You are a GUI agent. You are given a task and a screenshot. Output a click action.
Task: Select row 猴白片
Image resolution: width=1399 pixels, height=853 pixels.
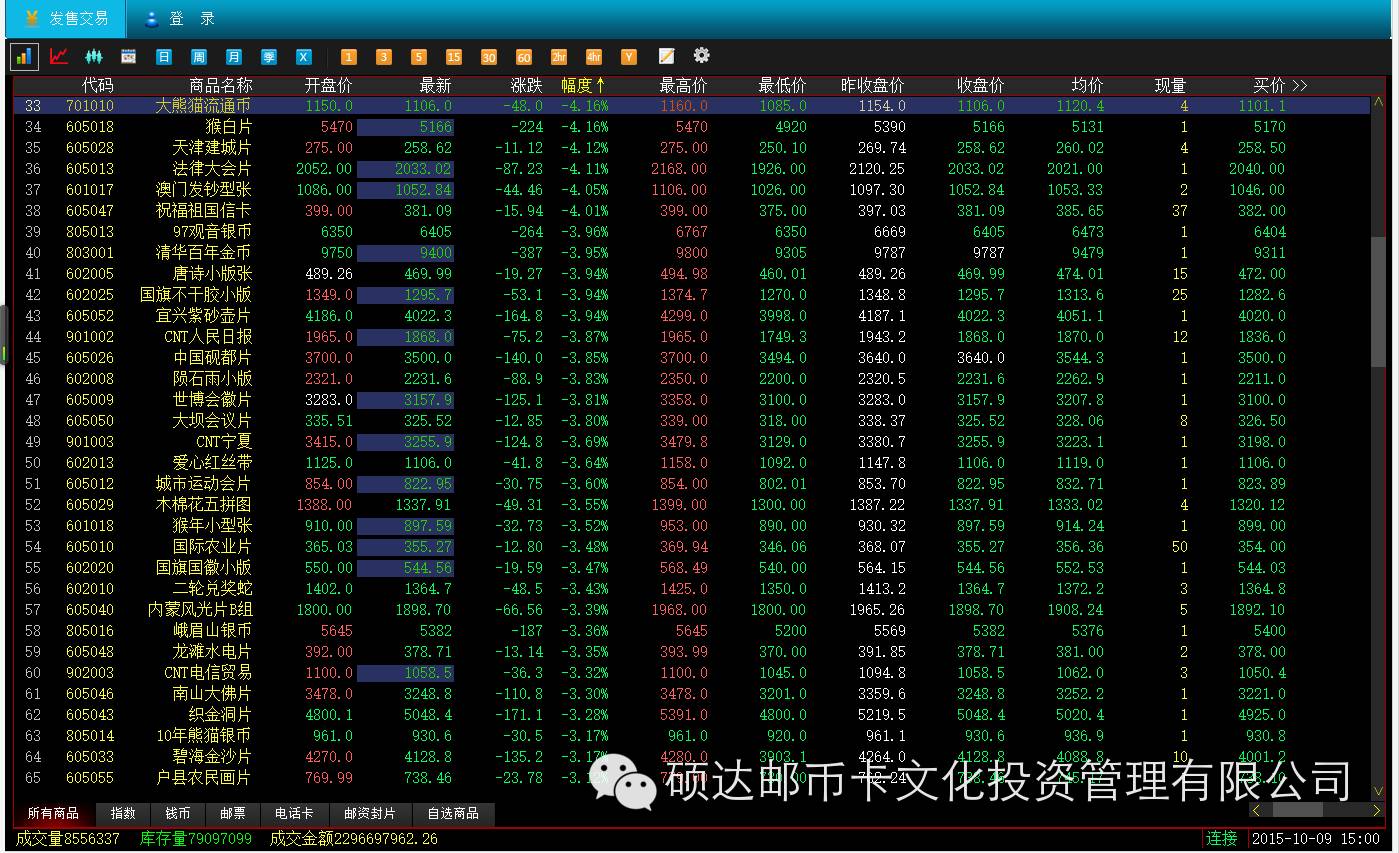[x=691, y=127]
